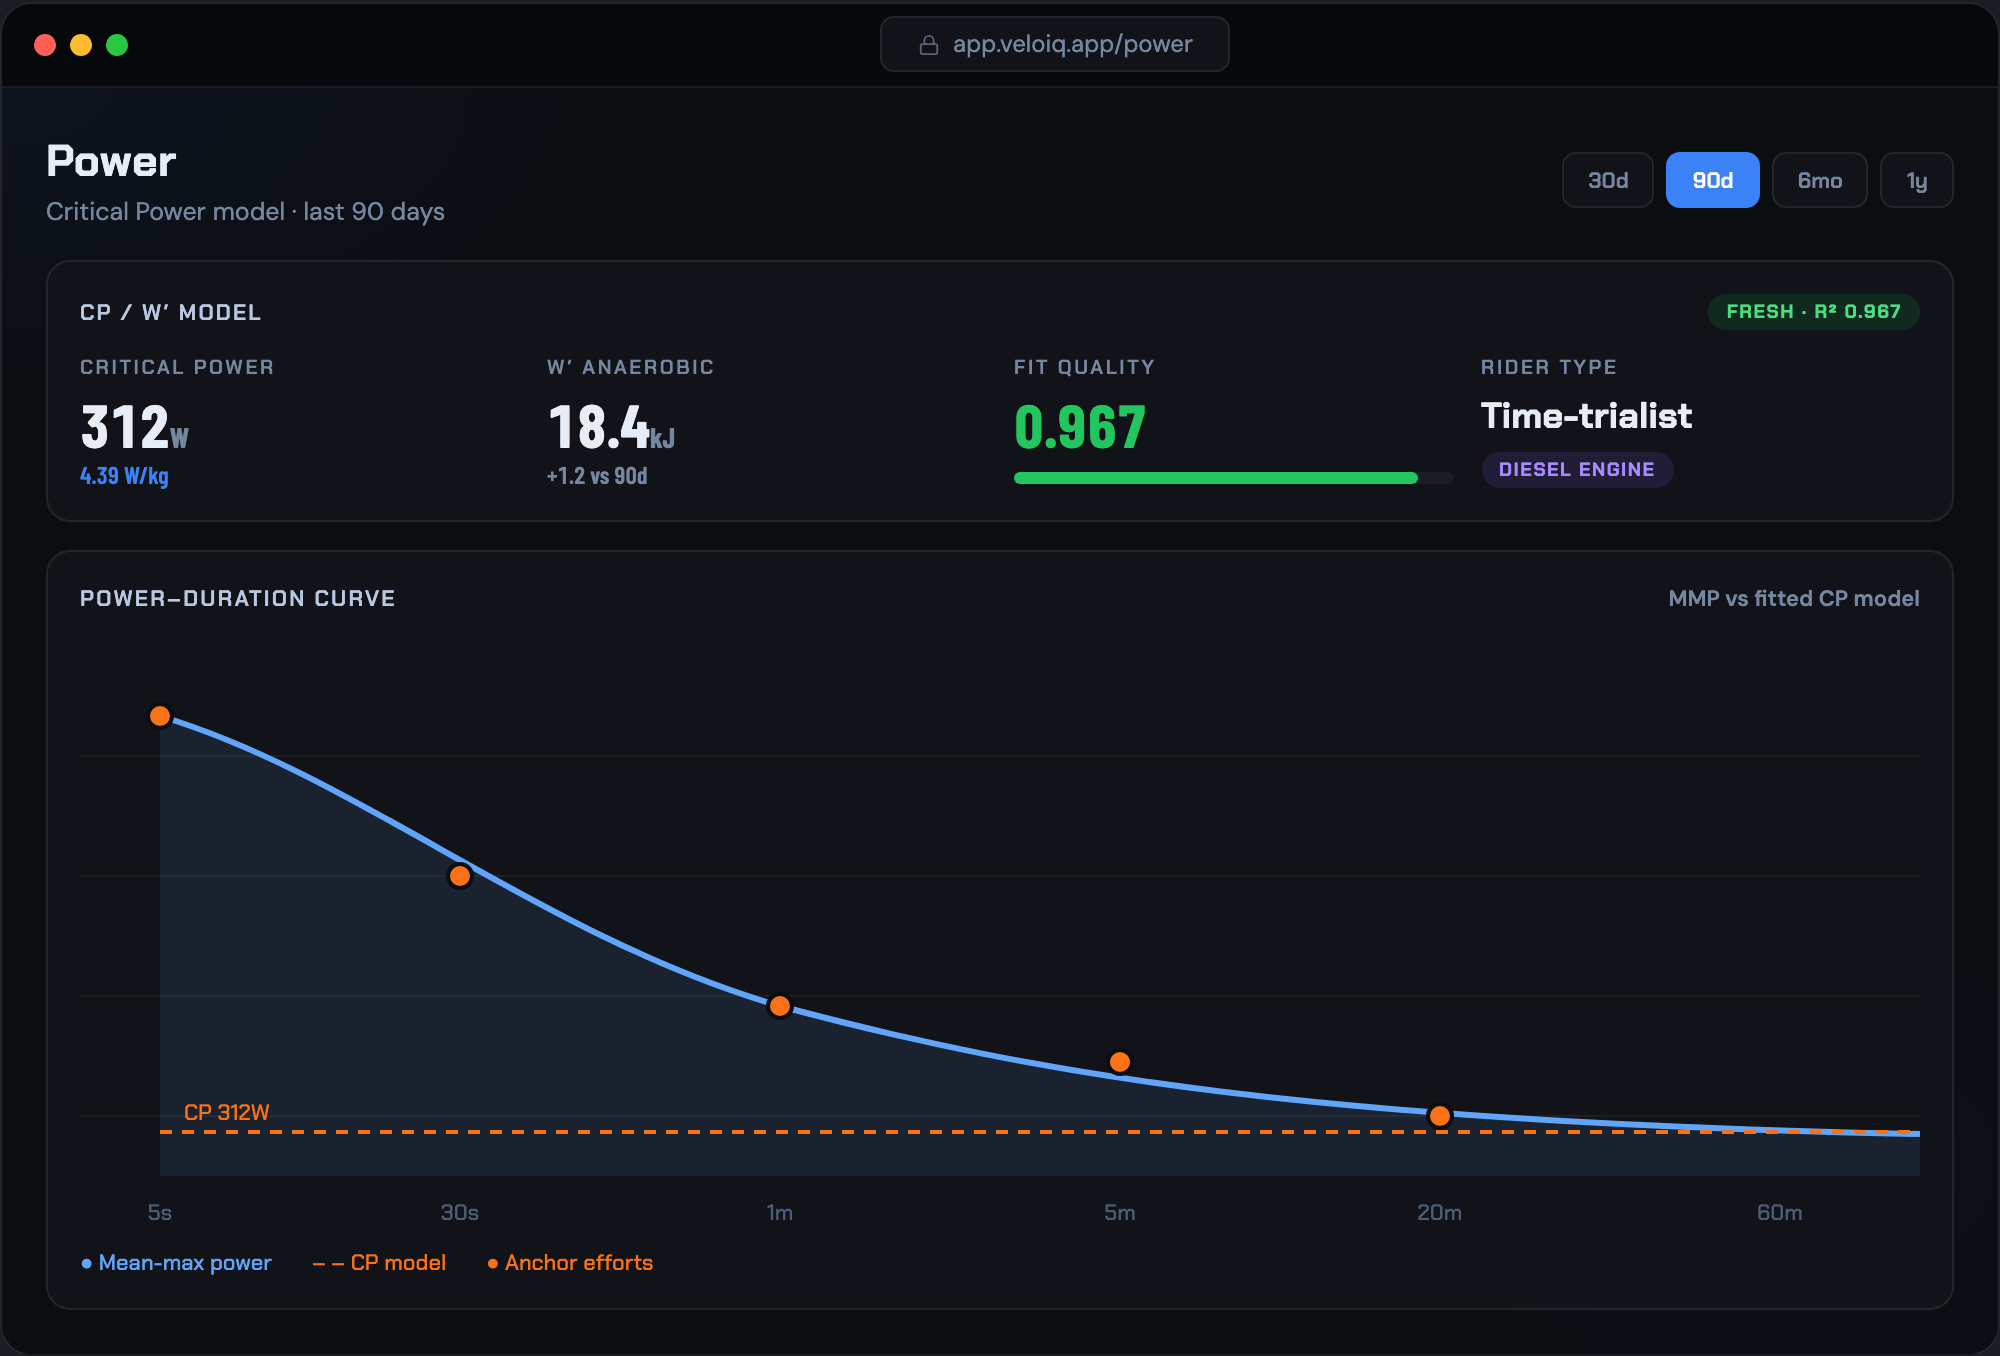Switch to the 1y range
This screenshot has height=1356, width=2000.
1916,180
